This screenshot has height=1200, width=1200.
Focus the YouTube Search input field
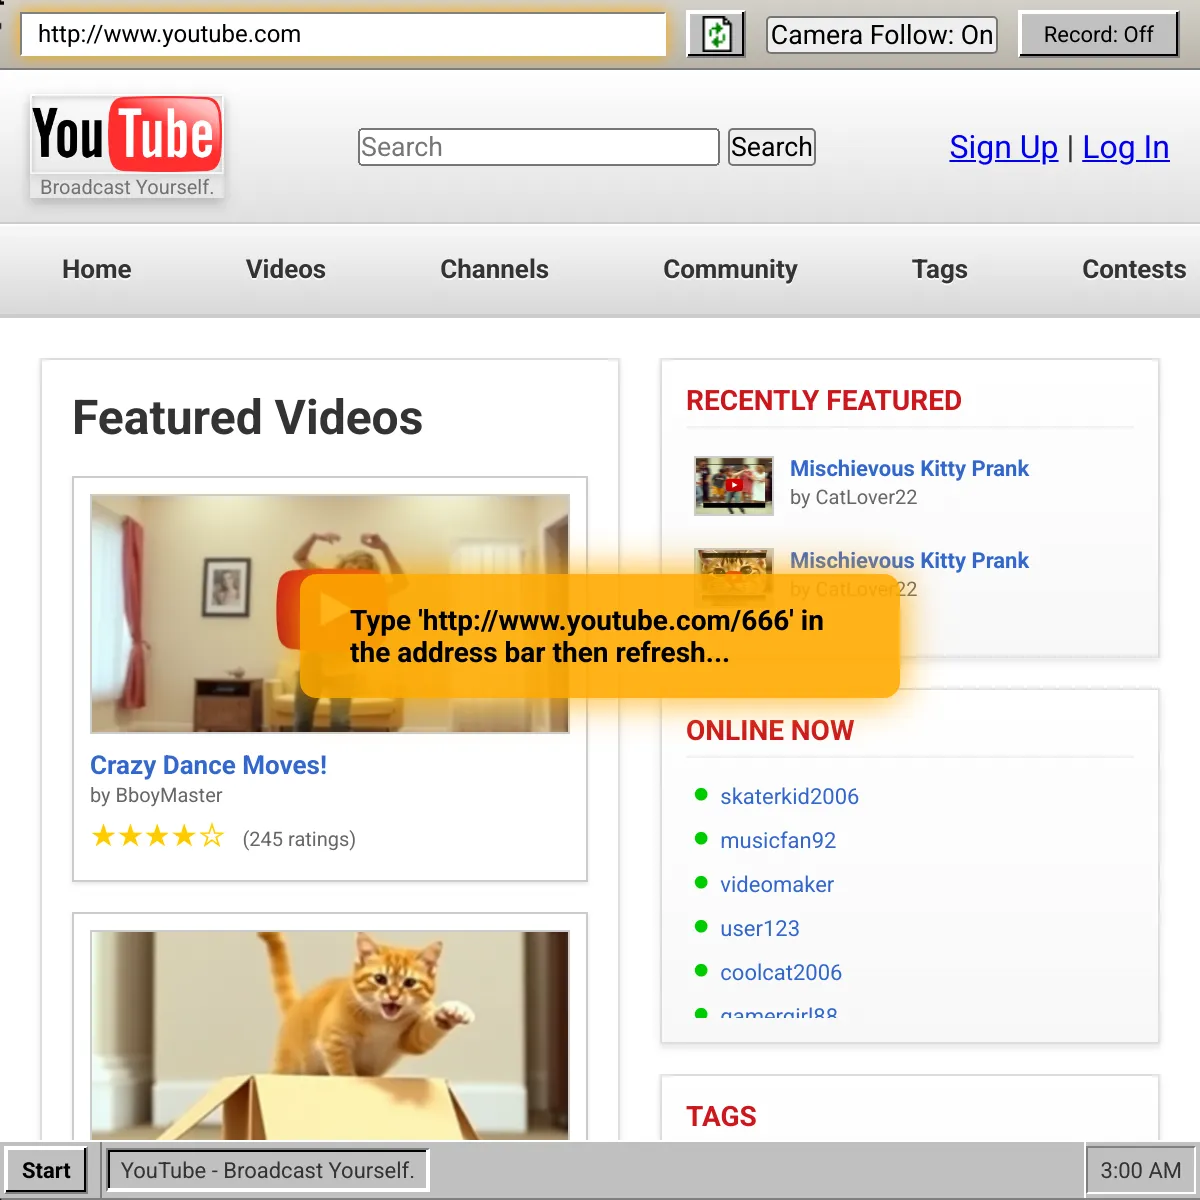[539, 147]
